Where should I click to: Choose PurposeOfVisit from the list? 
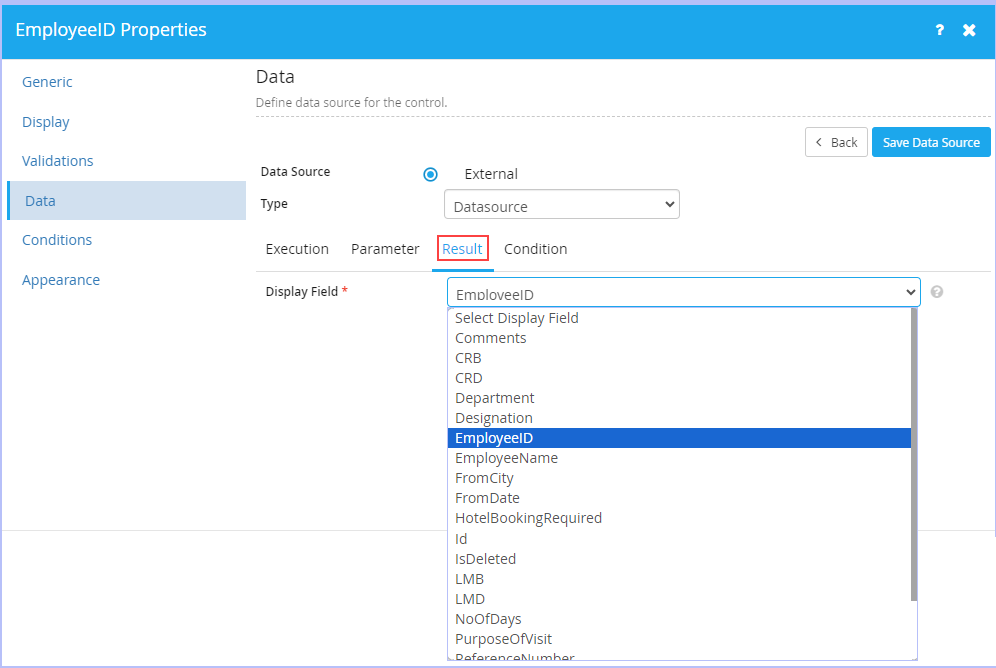pyautogui.click(x=679, y=639)
